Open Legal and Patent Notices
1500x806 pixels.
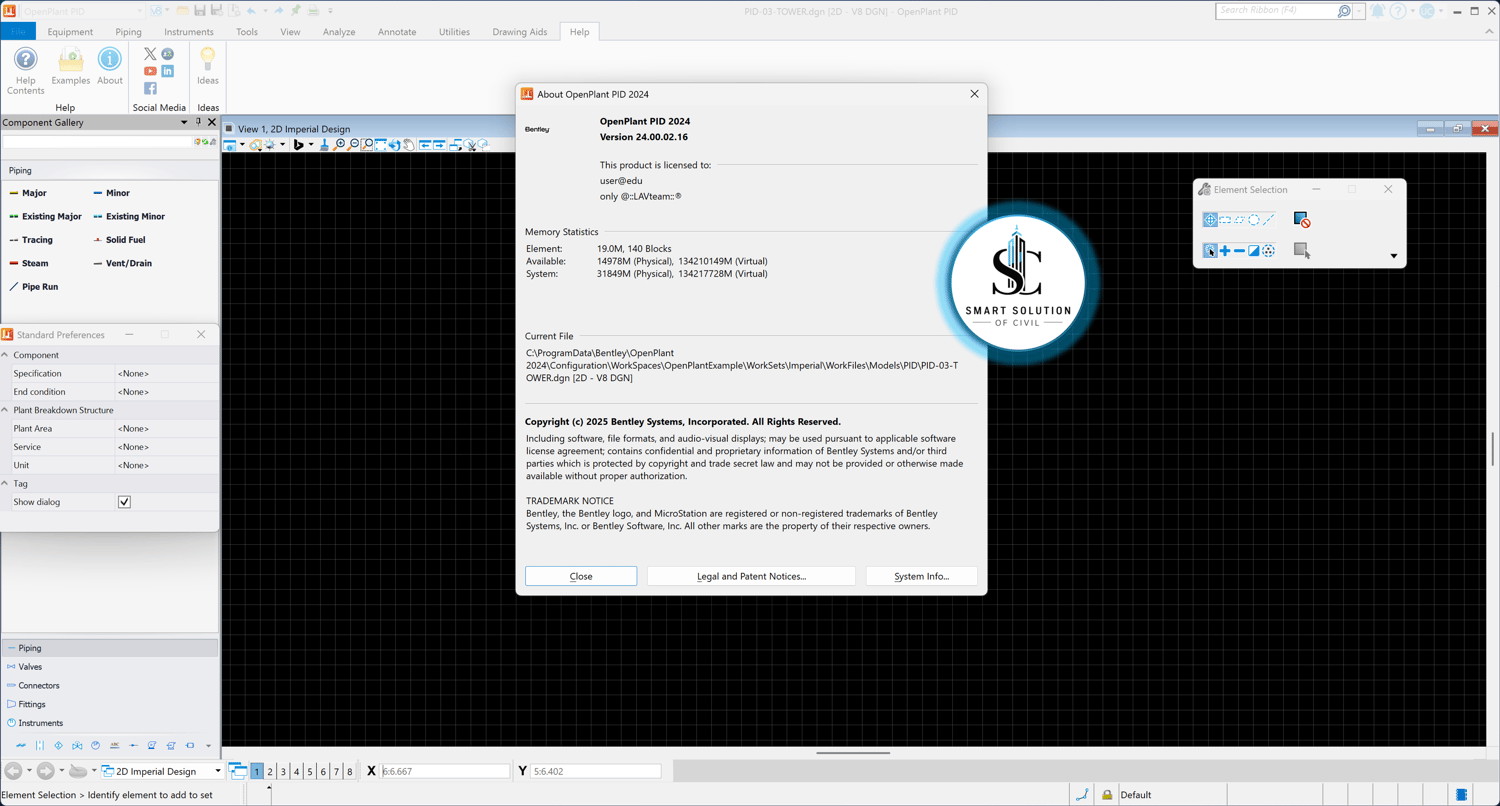(751, 576)
